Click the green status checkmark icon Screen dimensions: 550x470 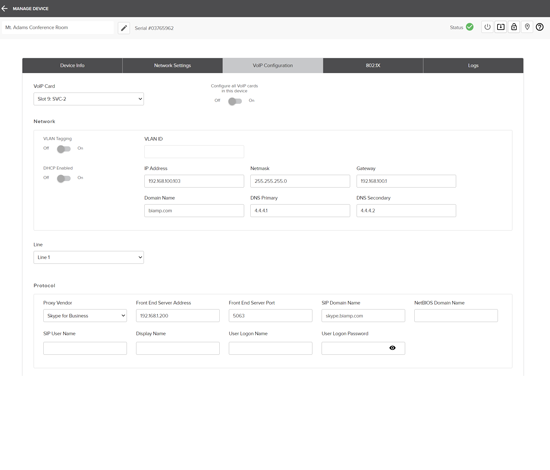[470, 27]
